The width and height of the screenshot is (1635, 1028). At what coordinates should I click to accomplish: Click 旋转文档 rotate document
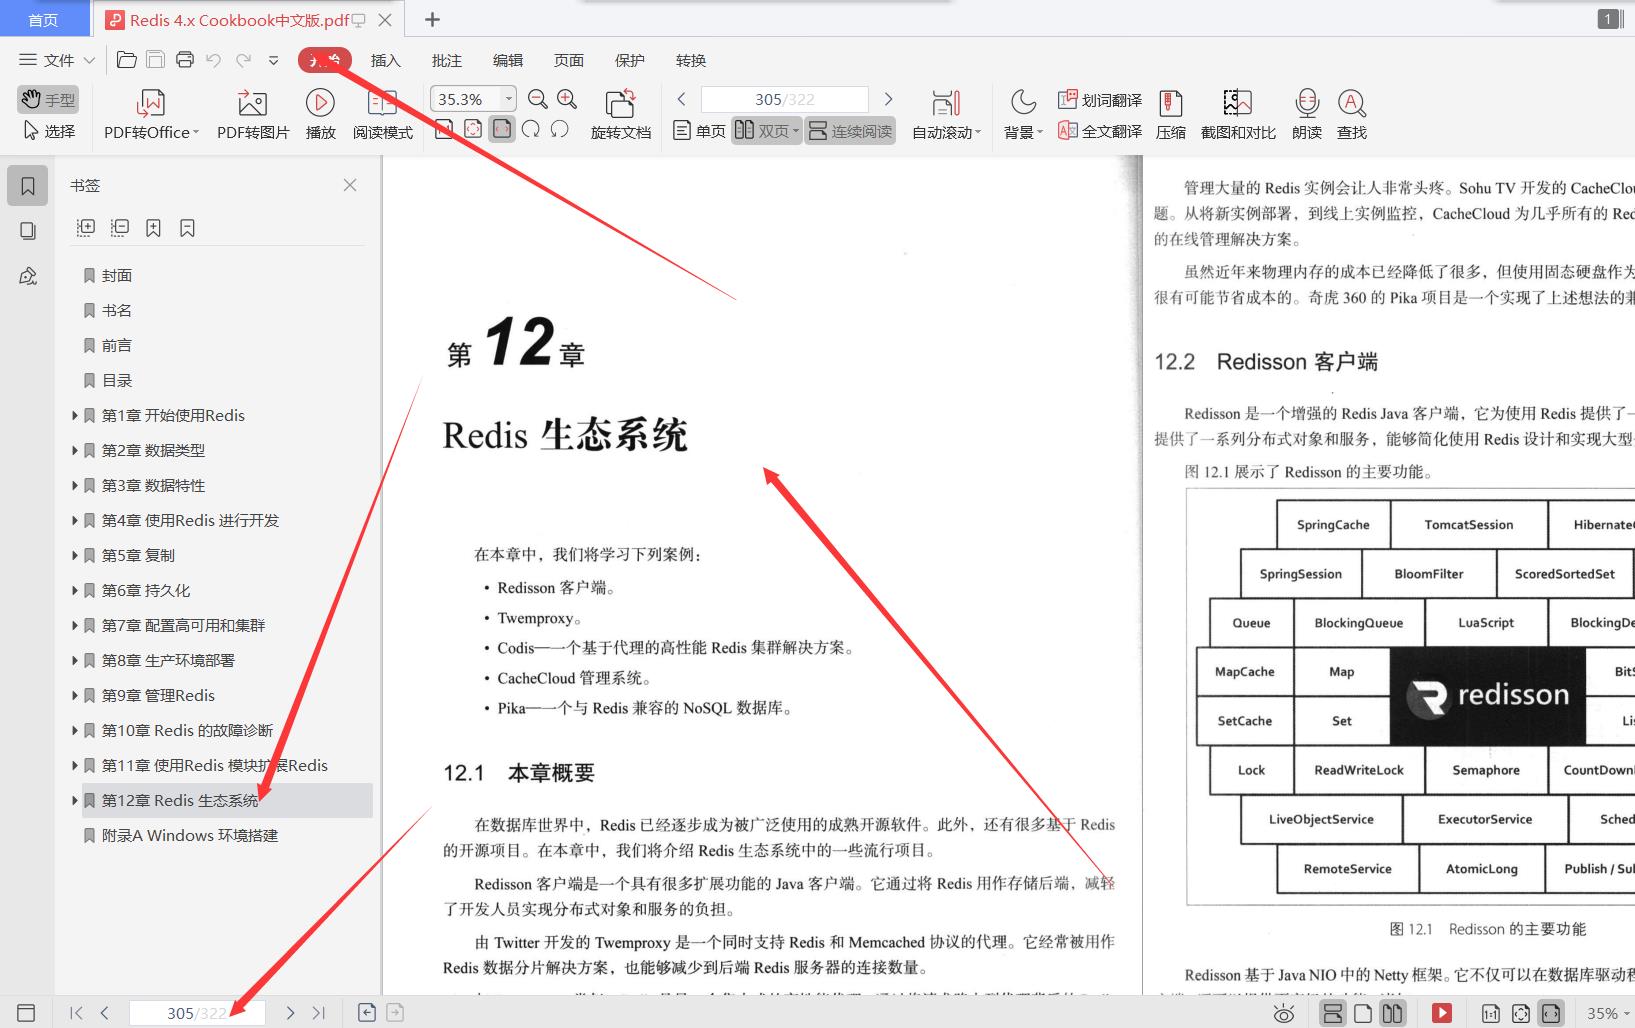[620, 115]
